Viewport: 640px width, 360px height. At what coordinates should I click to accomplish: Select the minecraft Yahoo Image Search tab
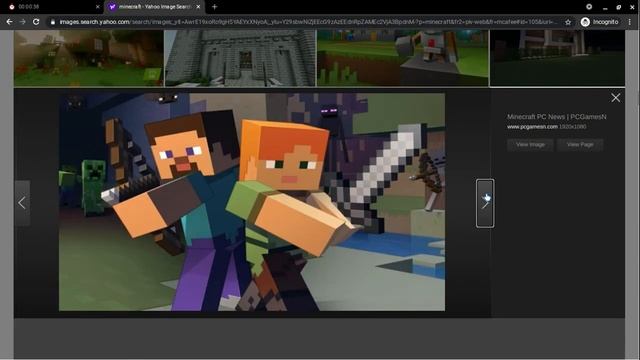click(x=154, y=7)
